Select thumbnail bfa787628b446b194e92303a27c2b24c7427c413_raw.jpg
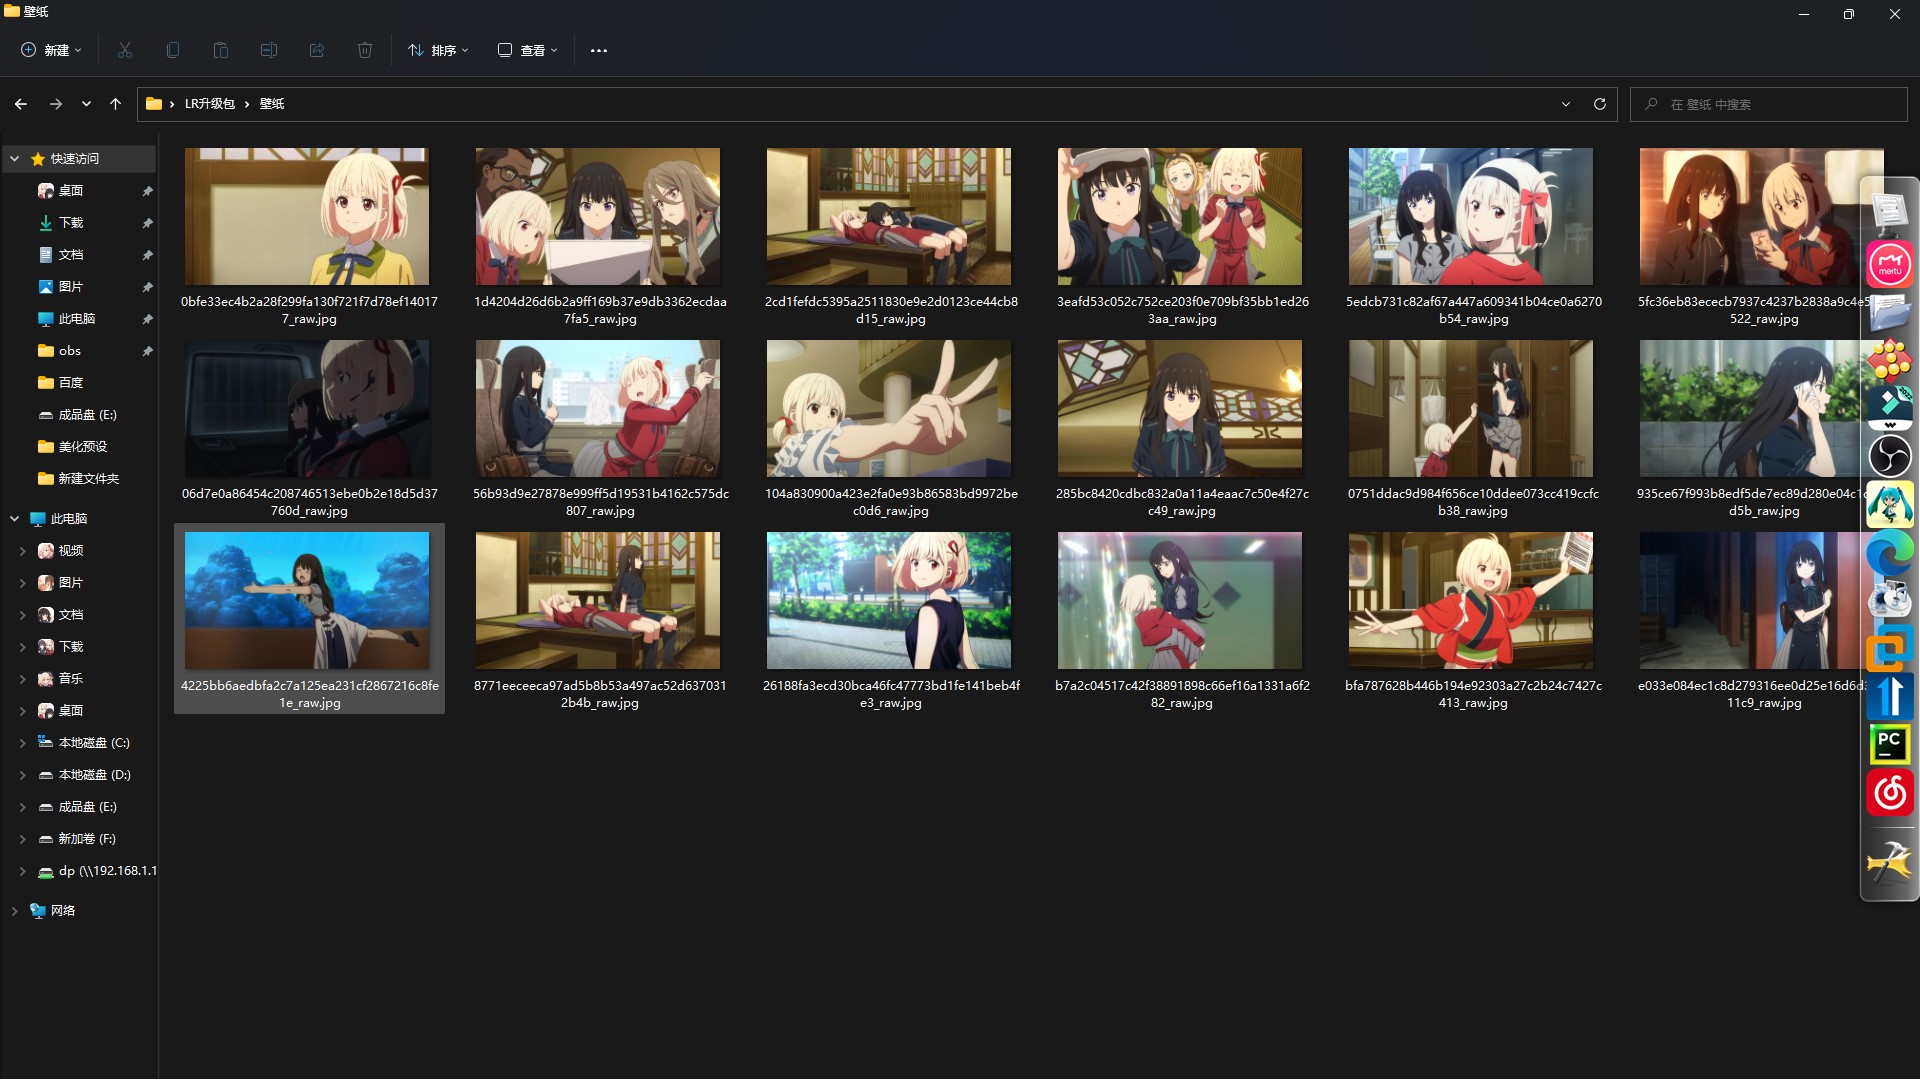This screenshot has height=1080, width=1920. [1471, 601]
